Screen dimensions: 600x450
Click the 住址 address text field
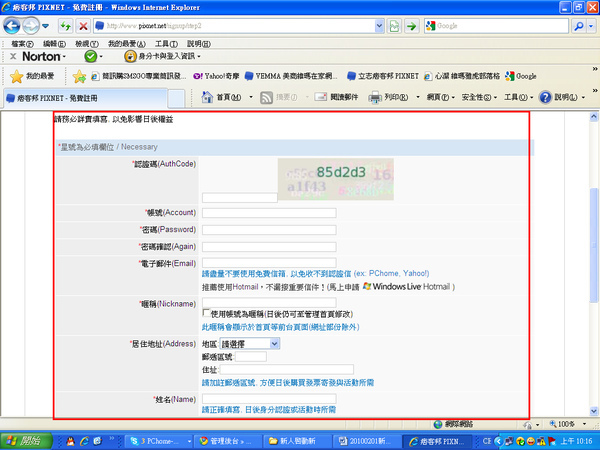pyautogui.click(x=287, y=369)
